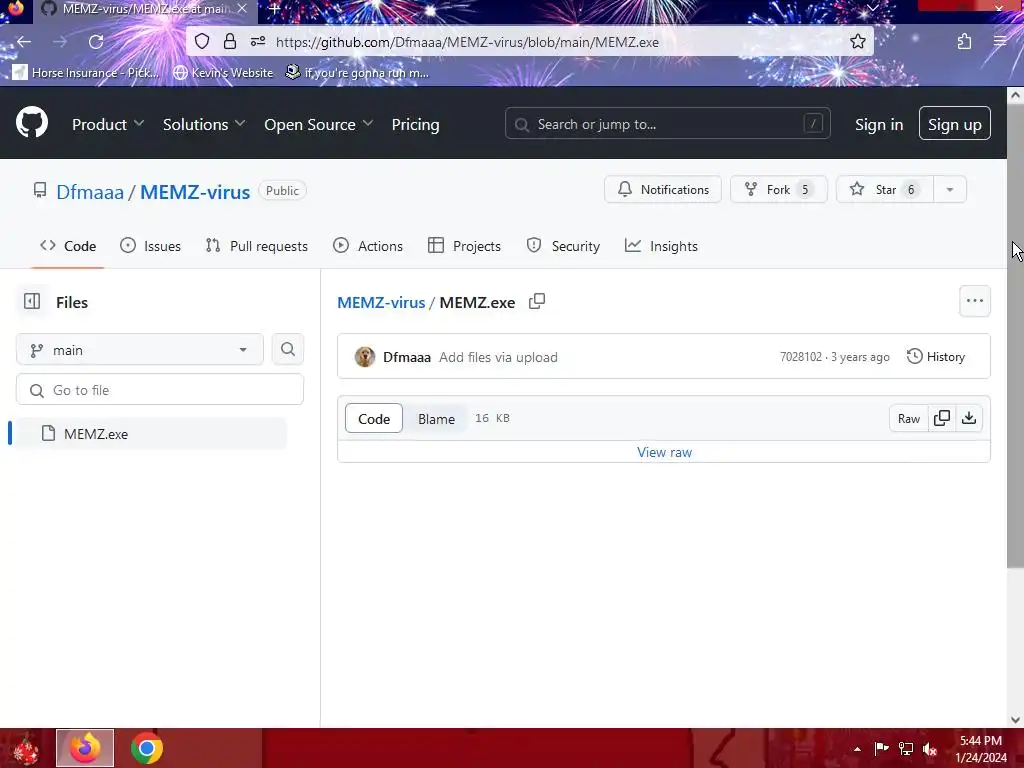Close the MEMZ-virus browser tab
This screenshot has width=1024, height=768.
pos(242,9)
